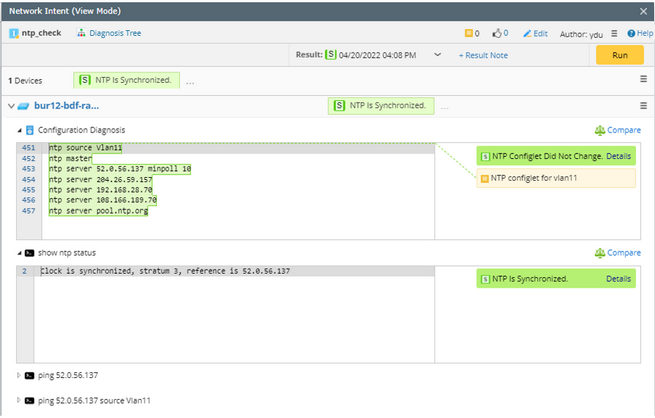Open the hamburger menu beside Author ydu
The image size is (655, 418).
tap(614, 33)
